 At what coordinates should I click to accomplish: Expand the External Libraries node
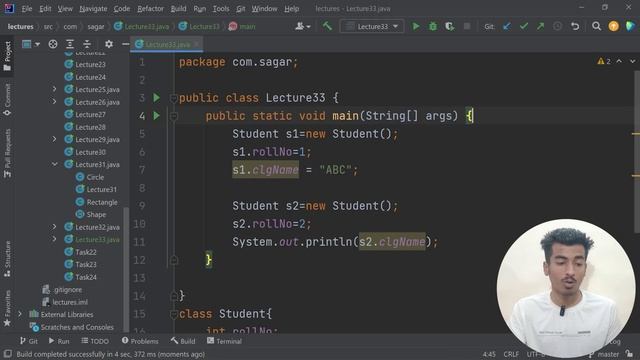(20, 314)
